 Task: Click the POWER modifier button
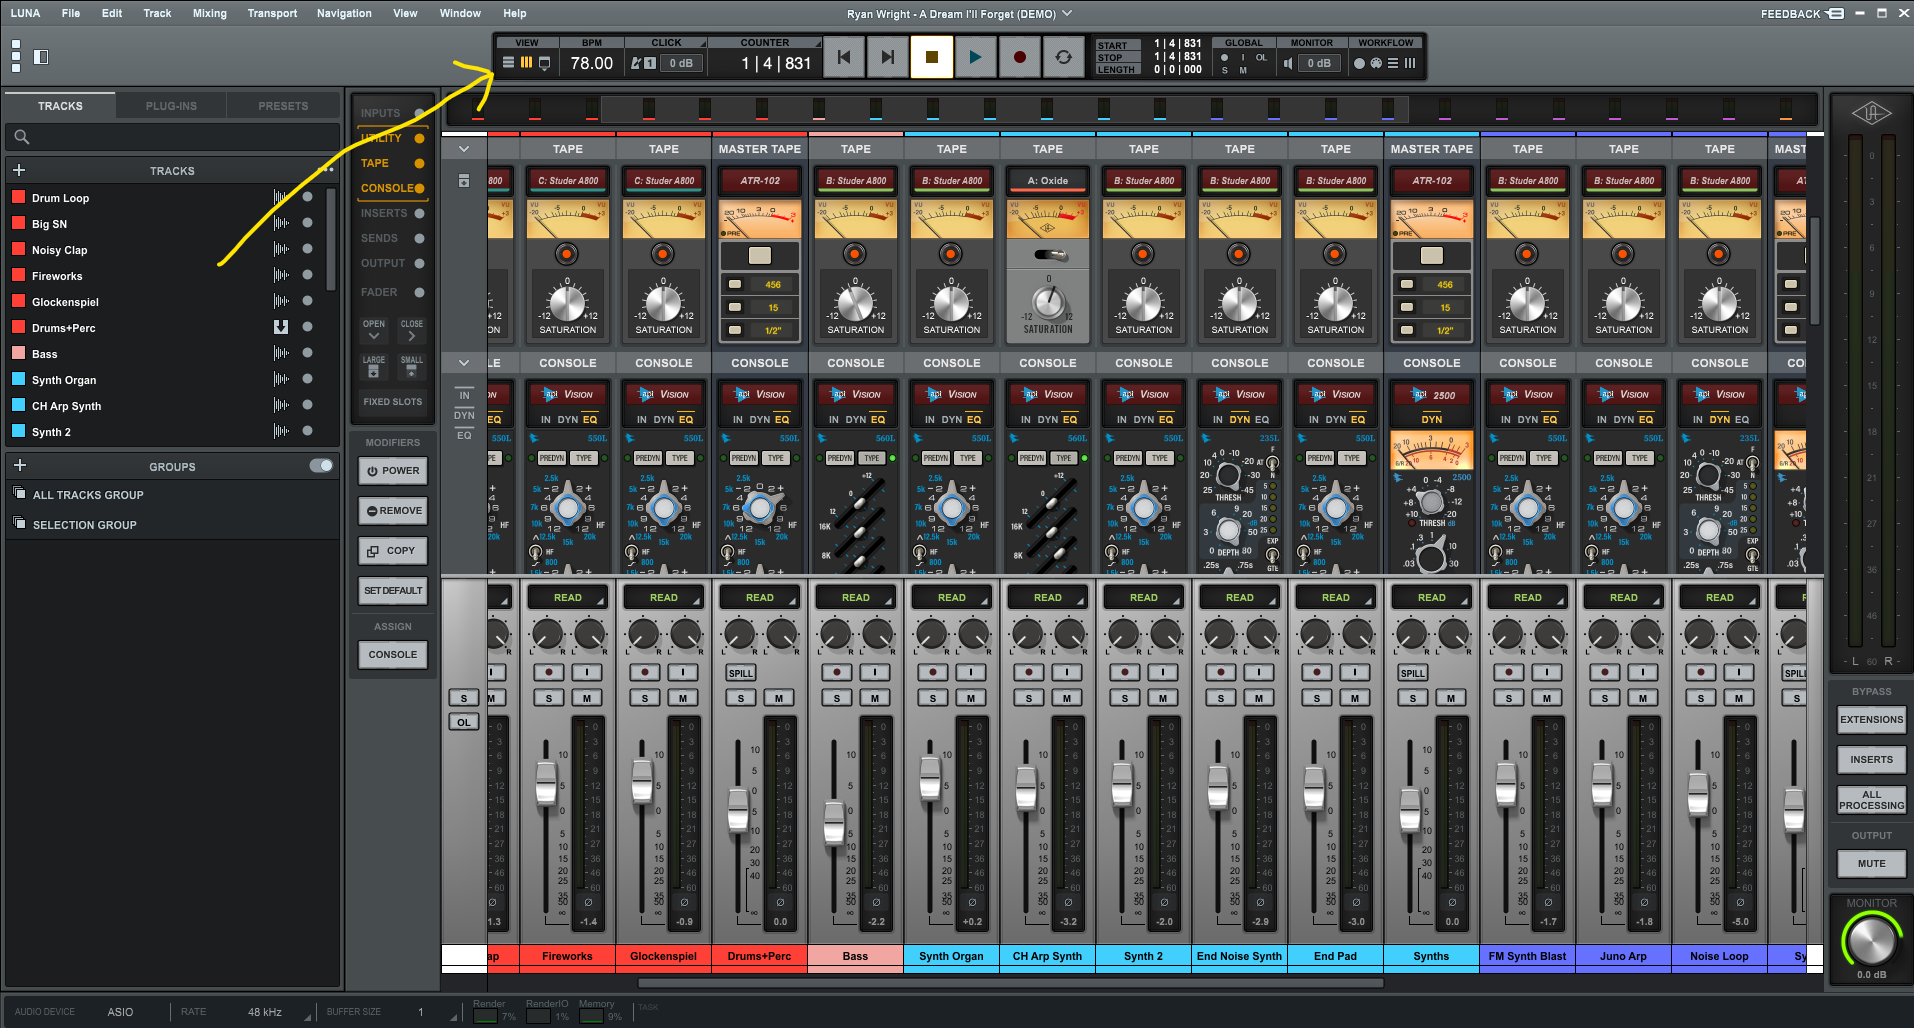point(393,471)
